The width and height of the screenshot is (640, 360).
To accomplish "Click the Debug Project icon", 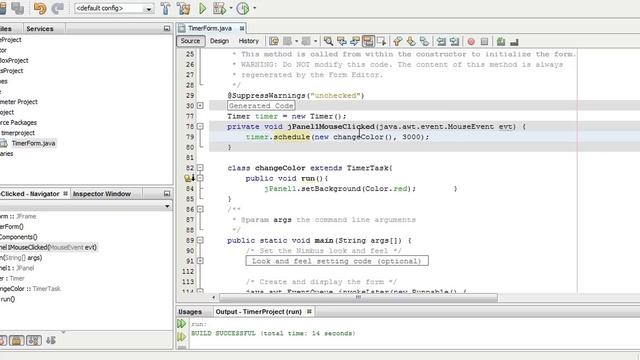I will pos(219,8).
